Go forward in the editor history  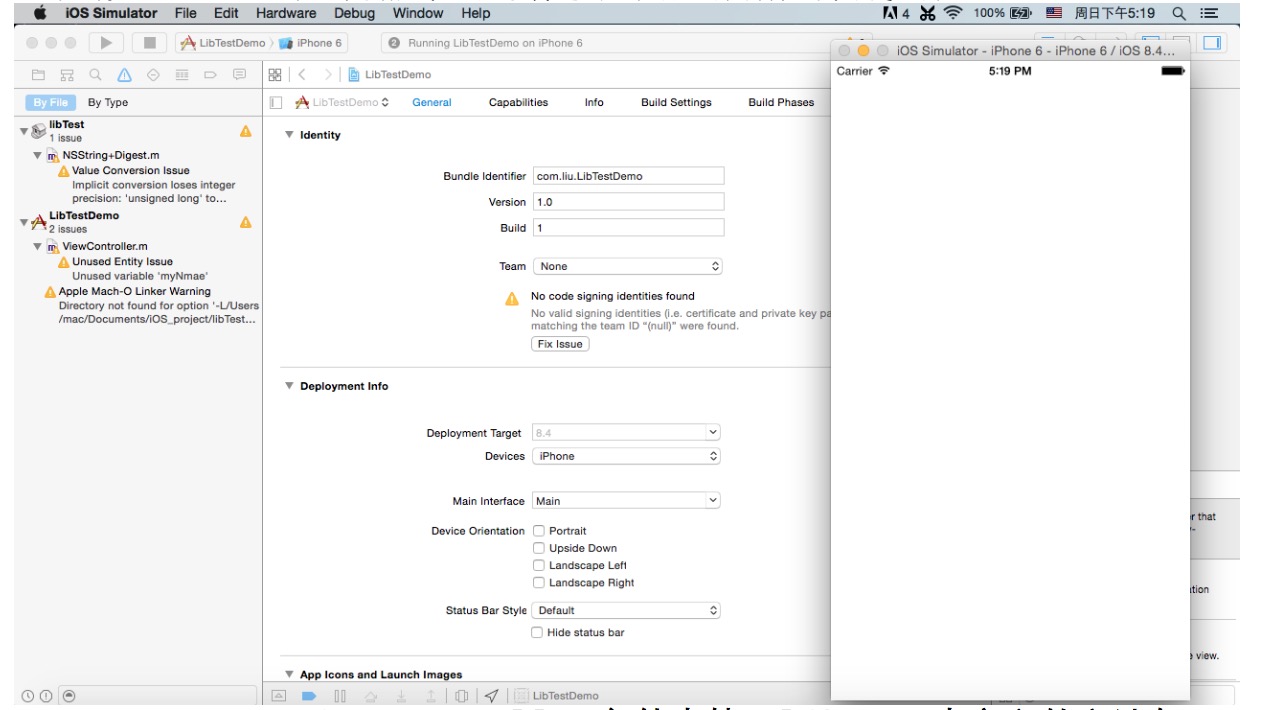coord(328,75)
